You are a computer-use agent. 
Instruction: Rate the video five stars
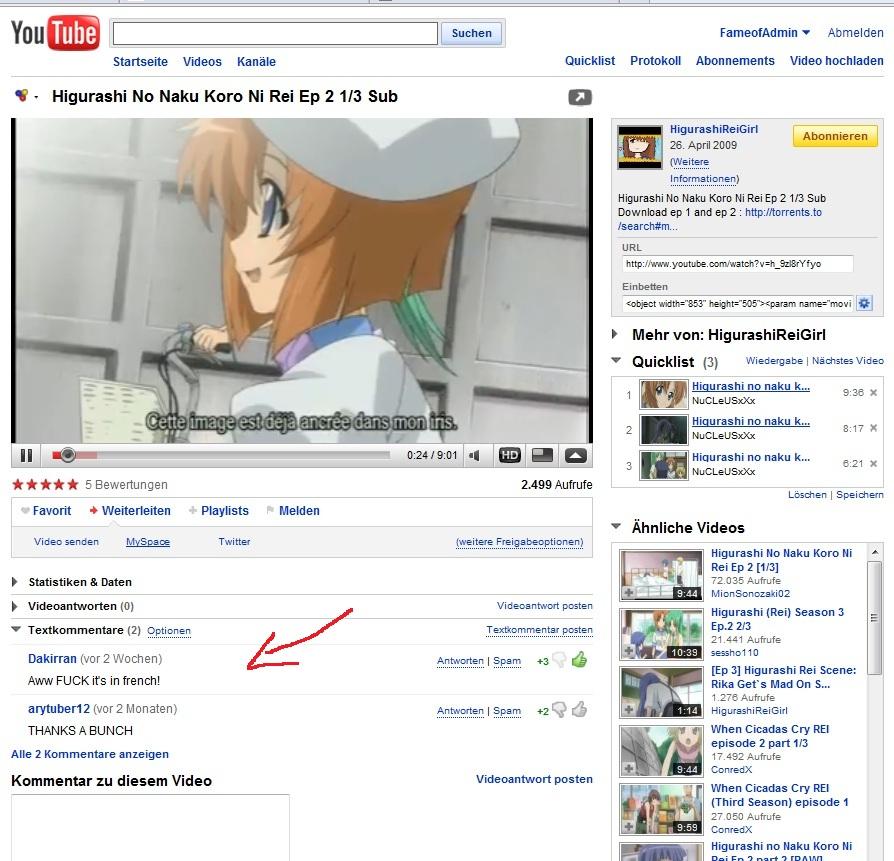click(x=72, y=485)
